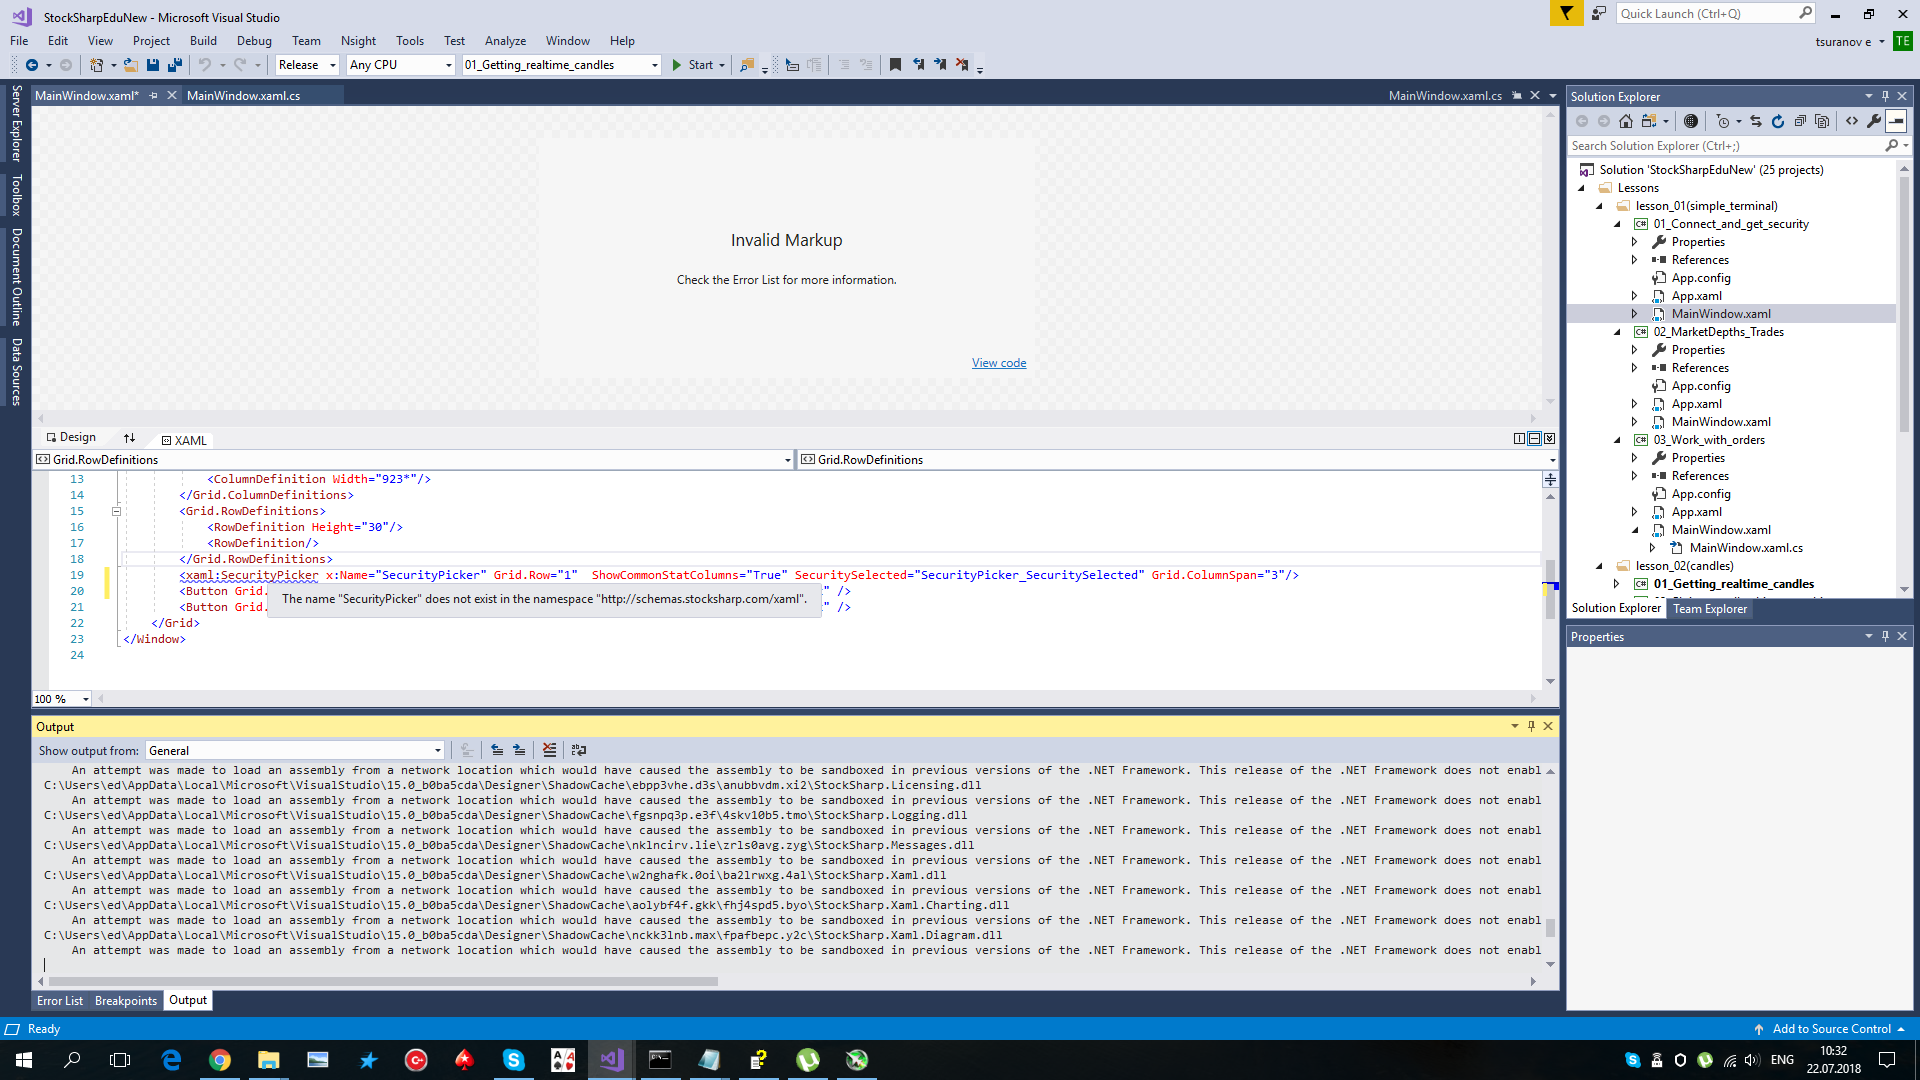Screen dimensions: 1920x1080
Task: Toggle auto-hide pin on Output panel
Action: [1531, 726]
